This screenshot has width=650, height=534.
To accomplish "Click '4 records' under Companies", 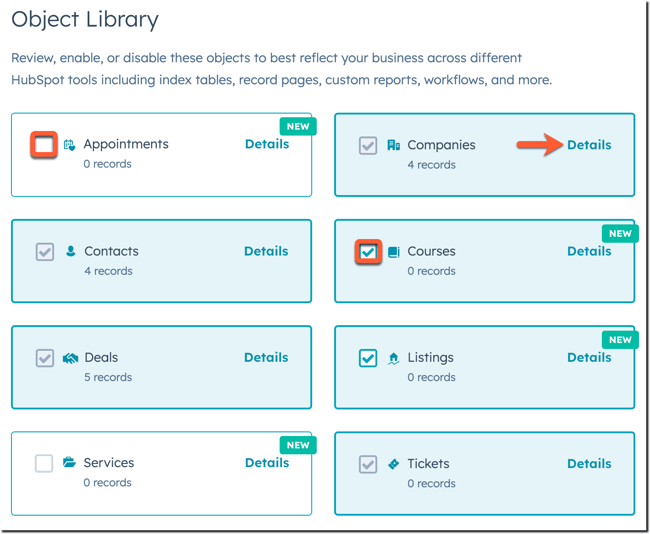I will pyautogui.click(x=432, y=165).
